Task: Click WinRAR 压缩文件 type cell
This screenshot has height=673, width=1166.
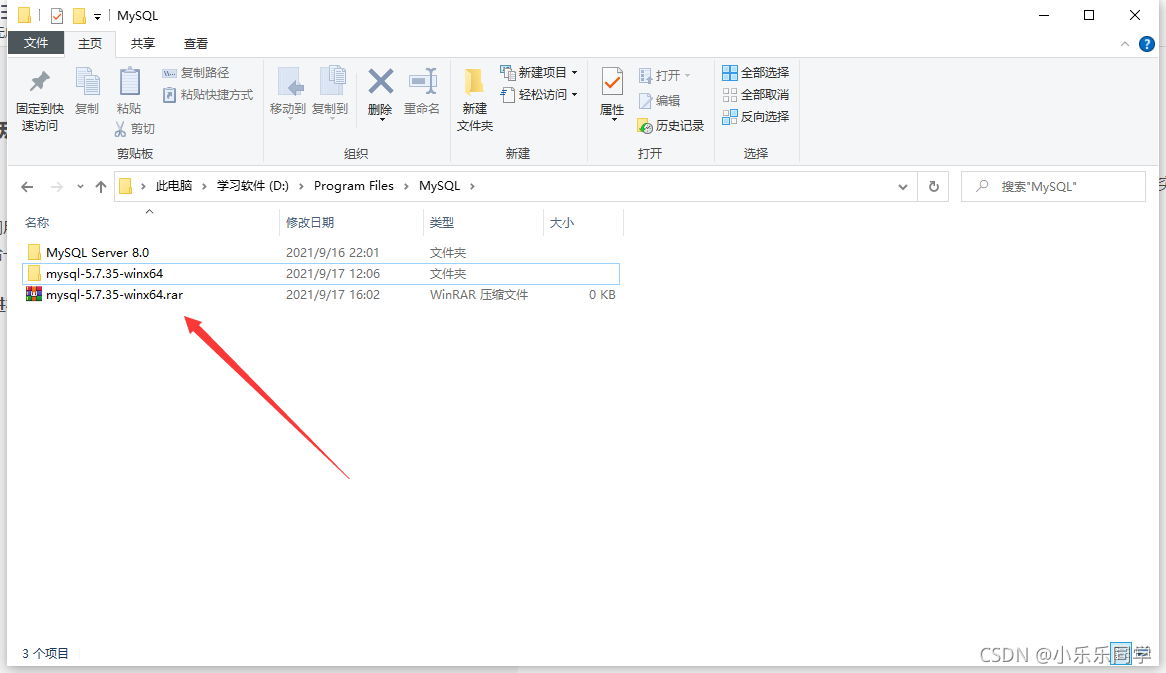Action: click(x=479, y=294)
